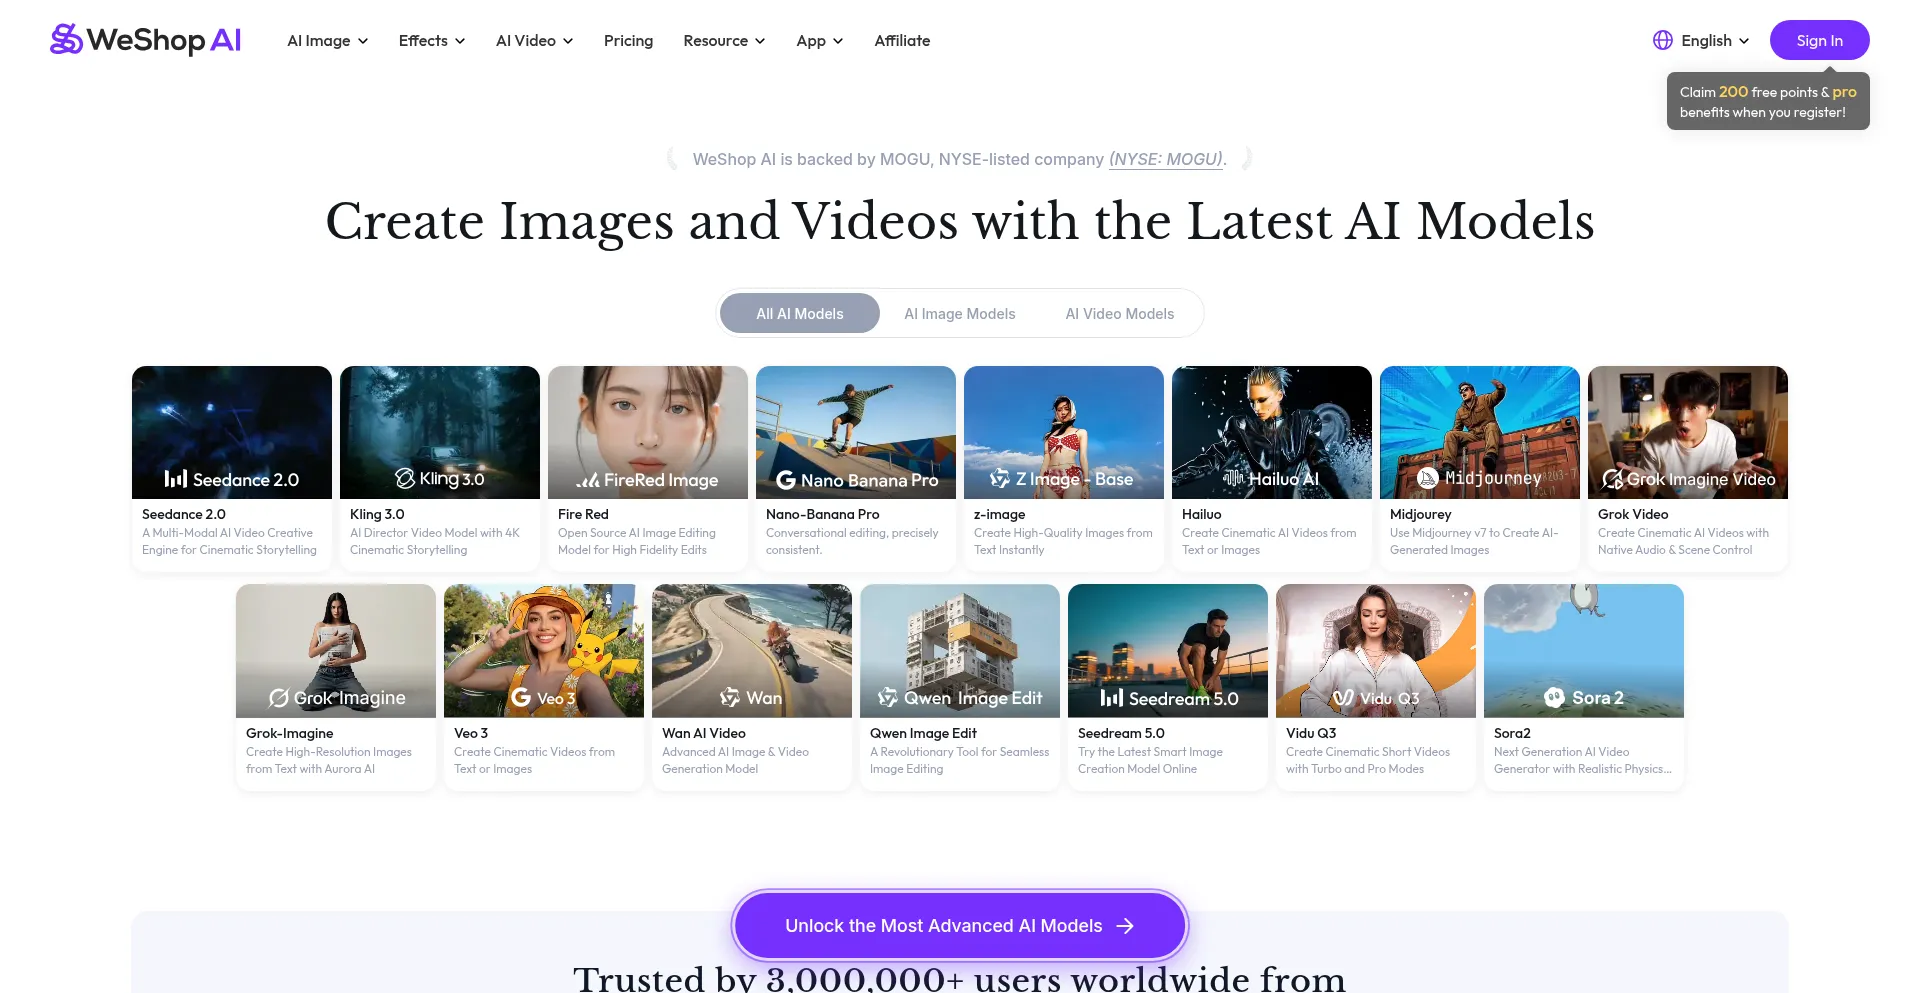
Task: Open the Grok-Imagine title link
Action: [x=290, y=733]
